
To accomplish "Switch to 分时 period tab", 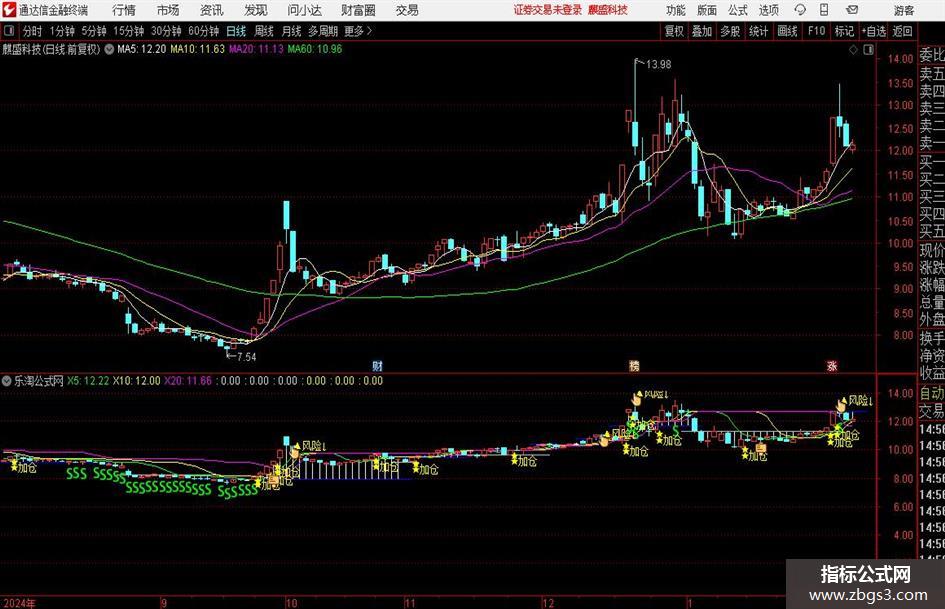I will pyautogui.click(x=33, y=31).
